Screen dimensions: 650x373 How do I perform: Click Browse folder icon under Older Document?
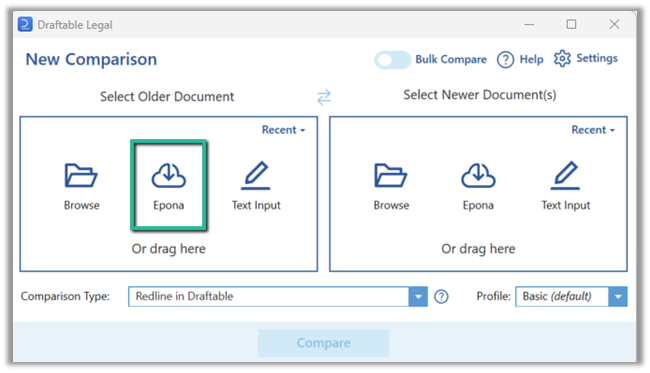[81, 175]
